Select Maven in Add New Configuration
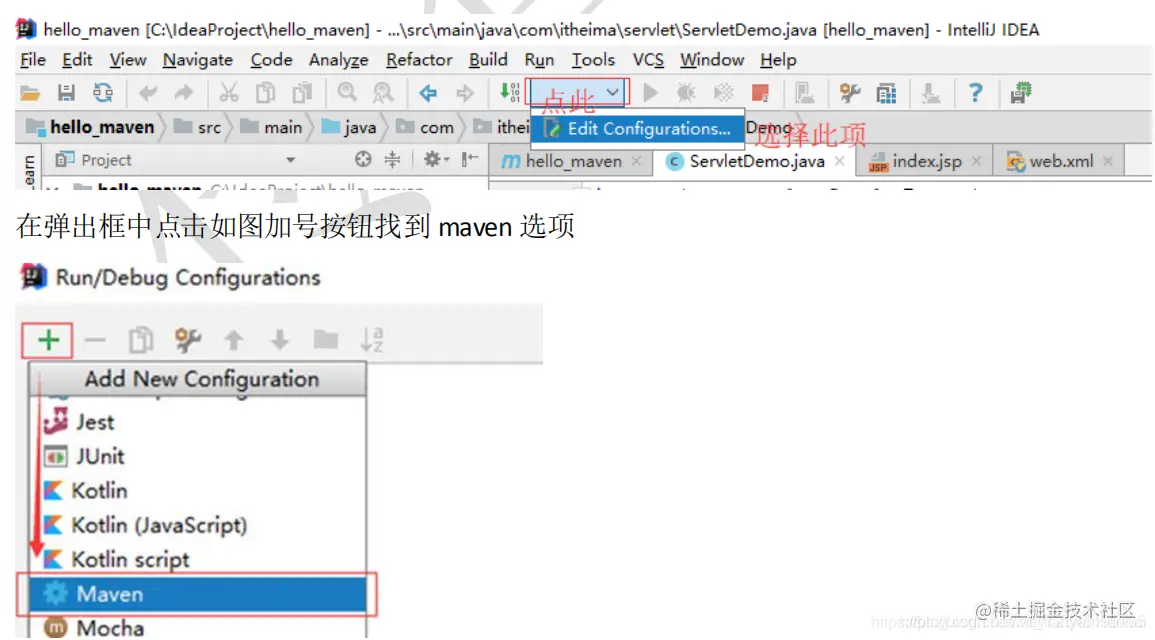This screenshot has width=1155, height=640. coord(197,594)
